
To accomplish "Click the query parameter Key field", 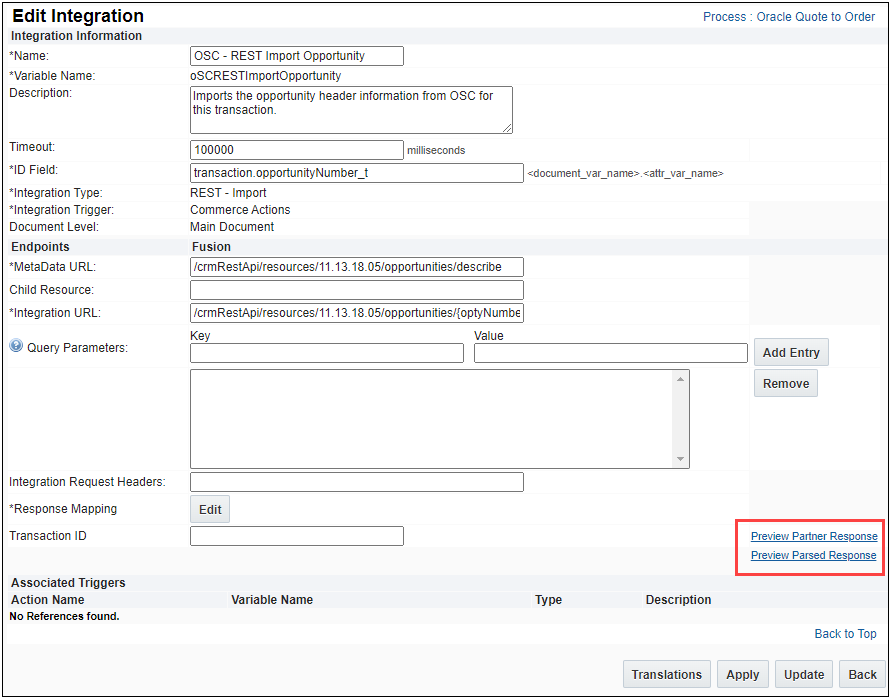I will point(326,353).
